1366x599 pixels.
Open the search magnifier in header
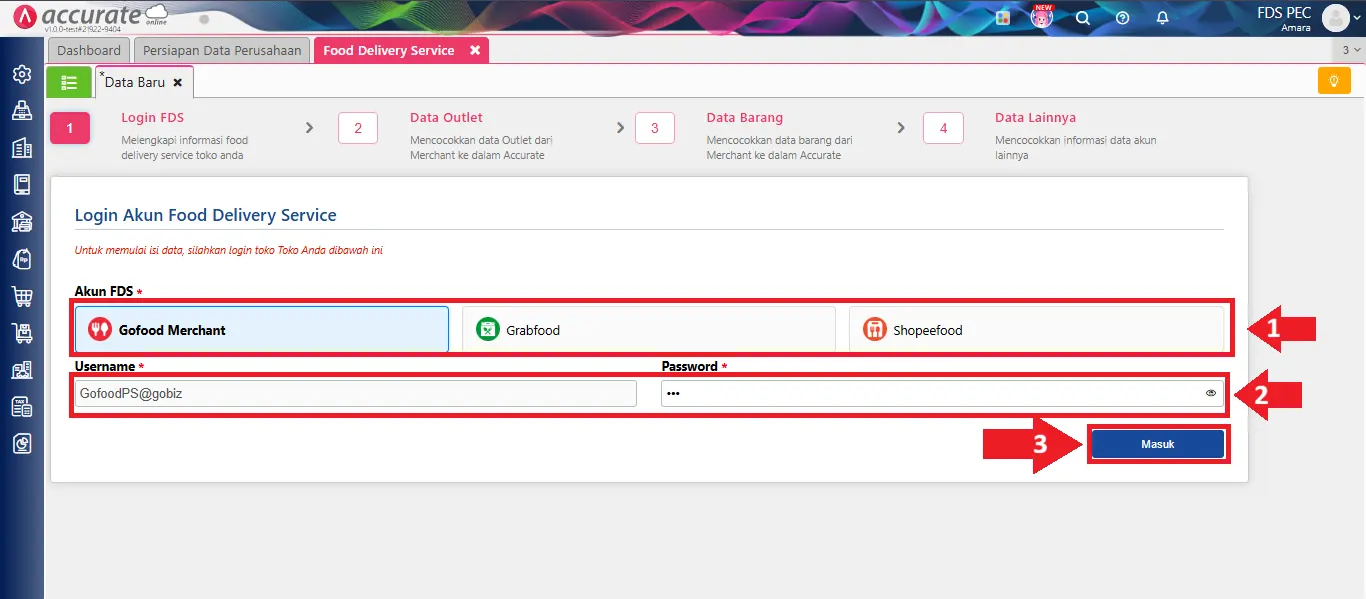[x=1082, y=18]
